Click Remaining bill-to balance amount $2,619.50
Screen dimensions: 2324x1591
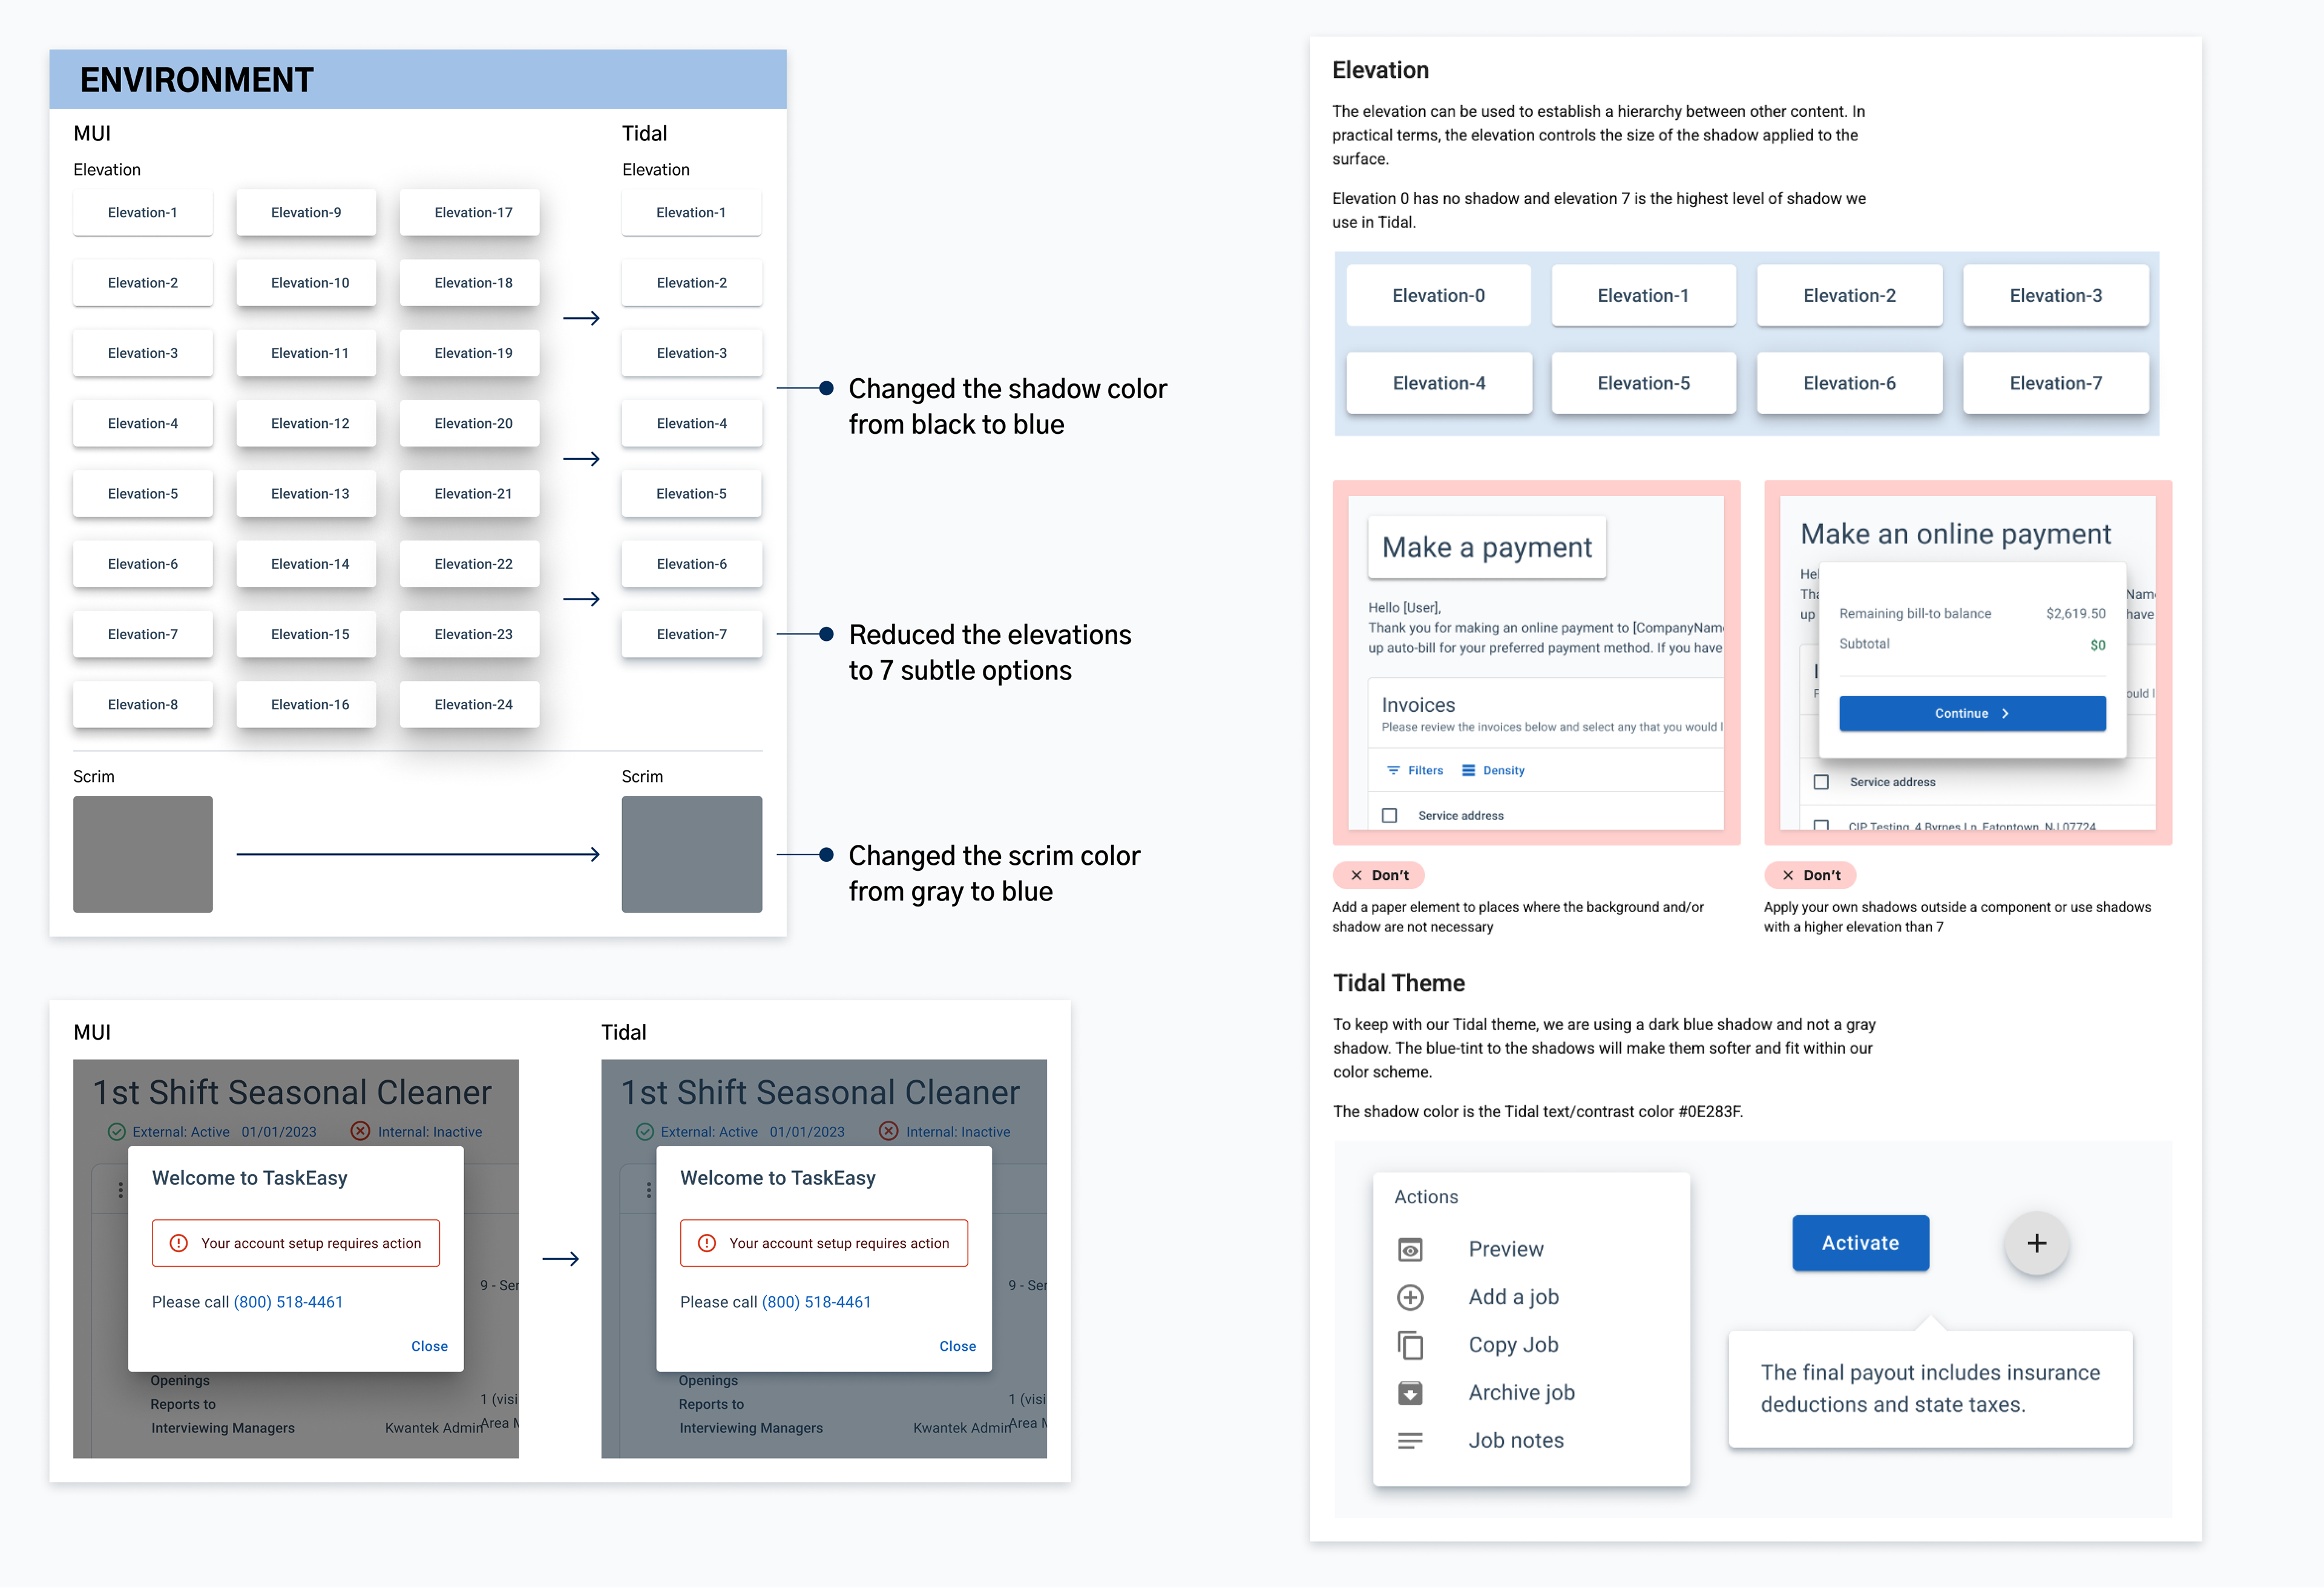point(2075,614)
